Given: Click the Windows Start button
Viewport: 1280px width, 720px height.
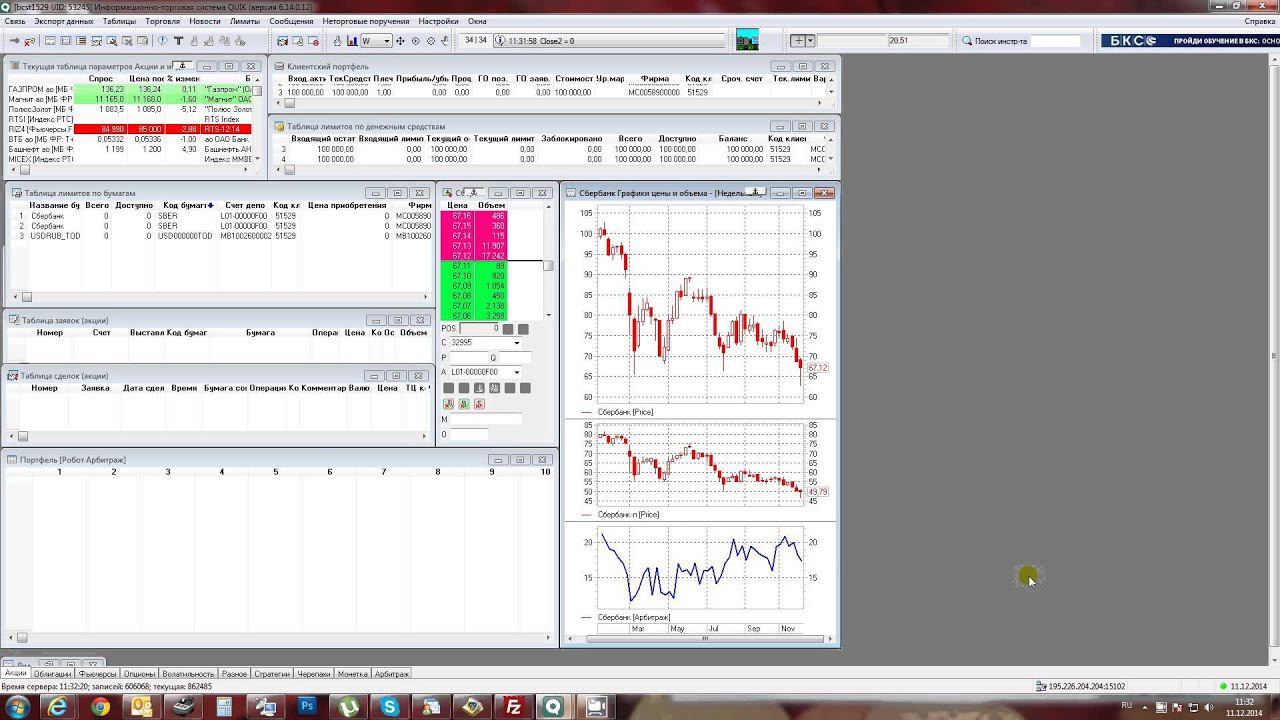Looking at the screenshot, I should [x=17, y=707].
